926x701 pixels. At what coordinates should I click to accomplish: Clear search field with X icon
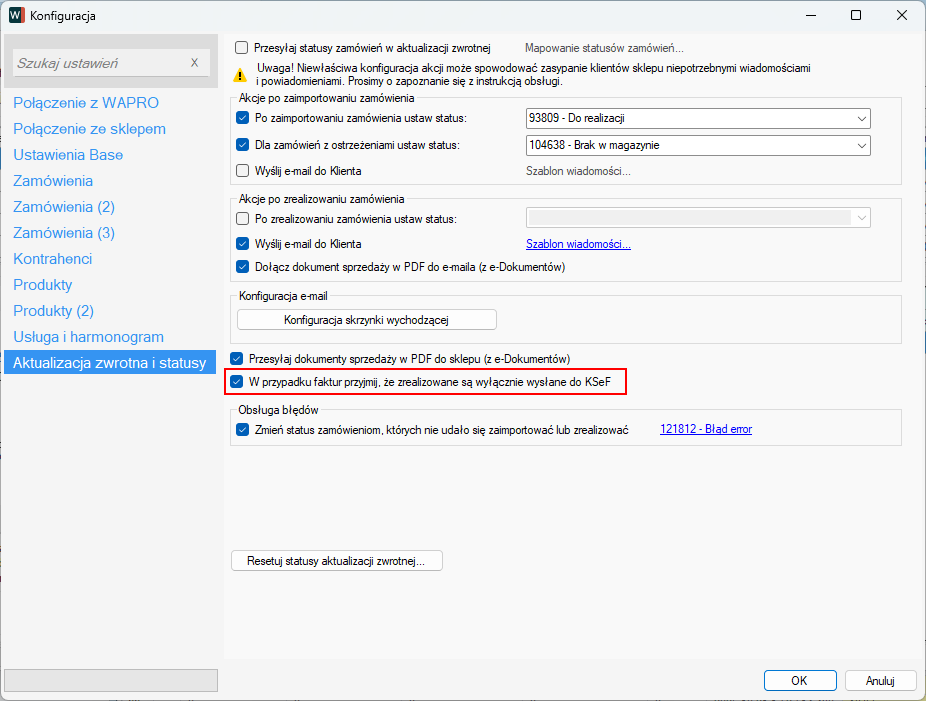pos(194,63)
